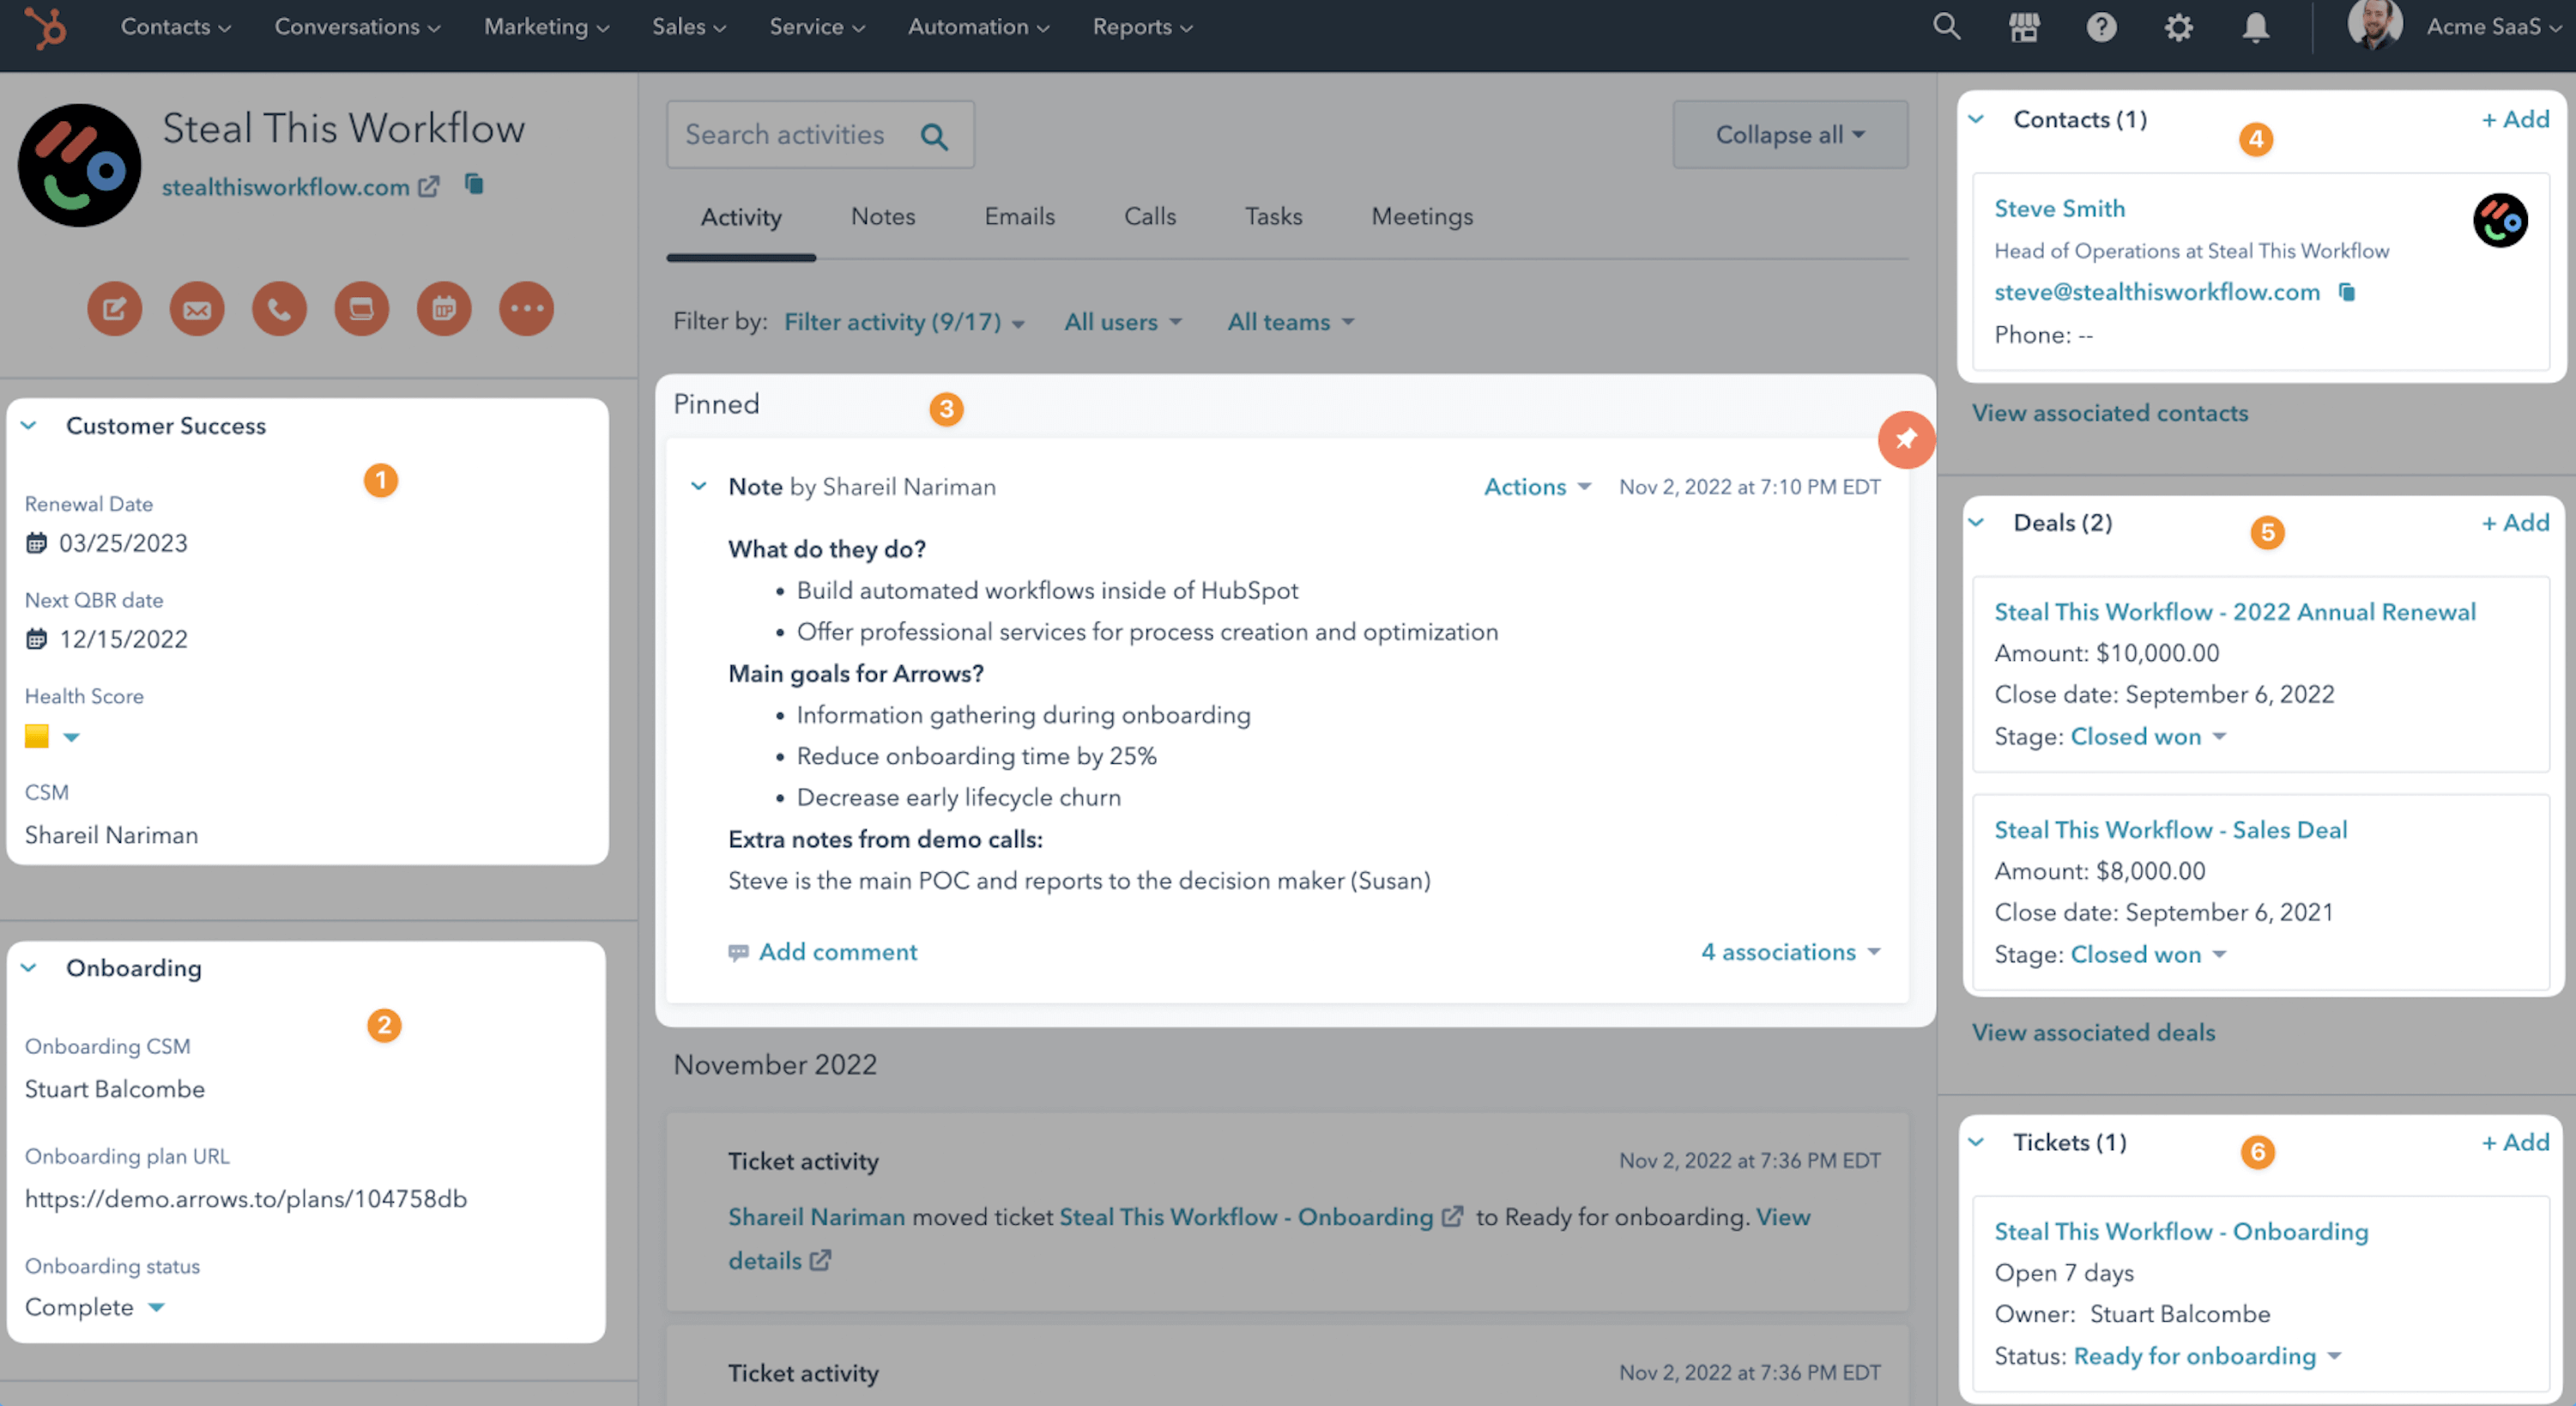2576x1406 pixels.
Task: Start a call with the phone icon
Action: point(278,308)
